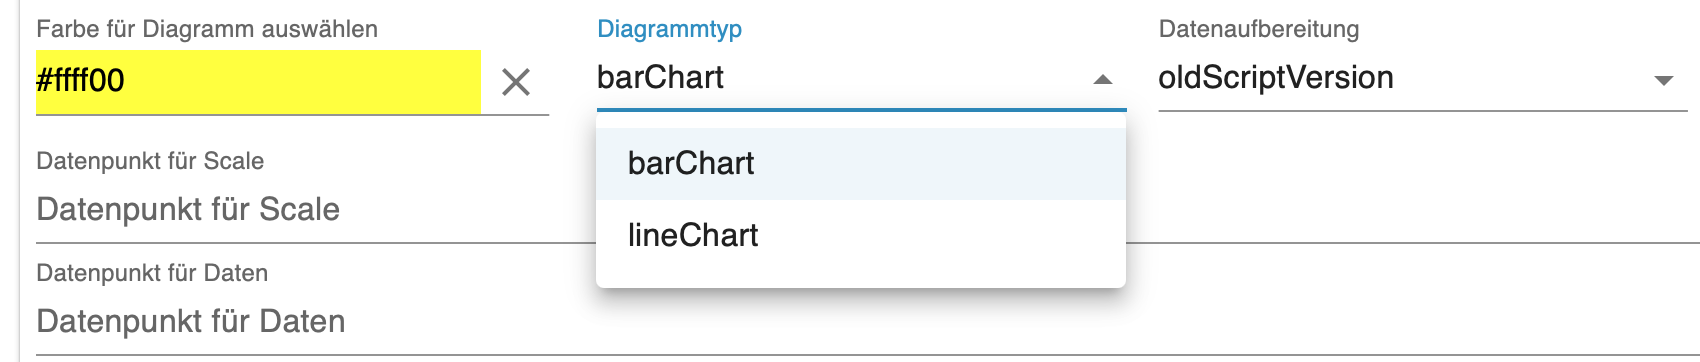This screenshot has height=362, width=1700.
Task: Click the blank padding below lineChart in popup
Action: click(861, 279)
